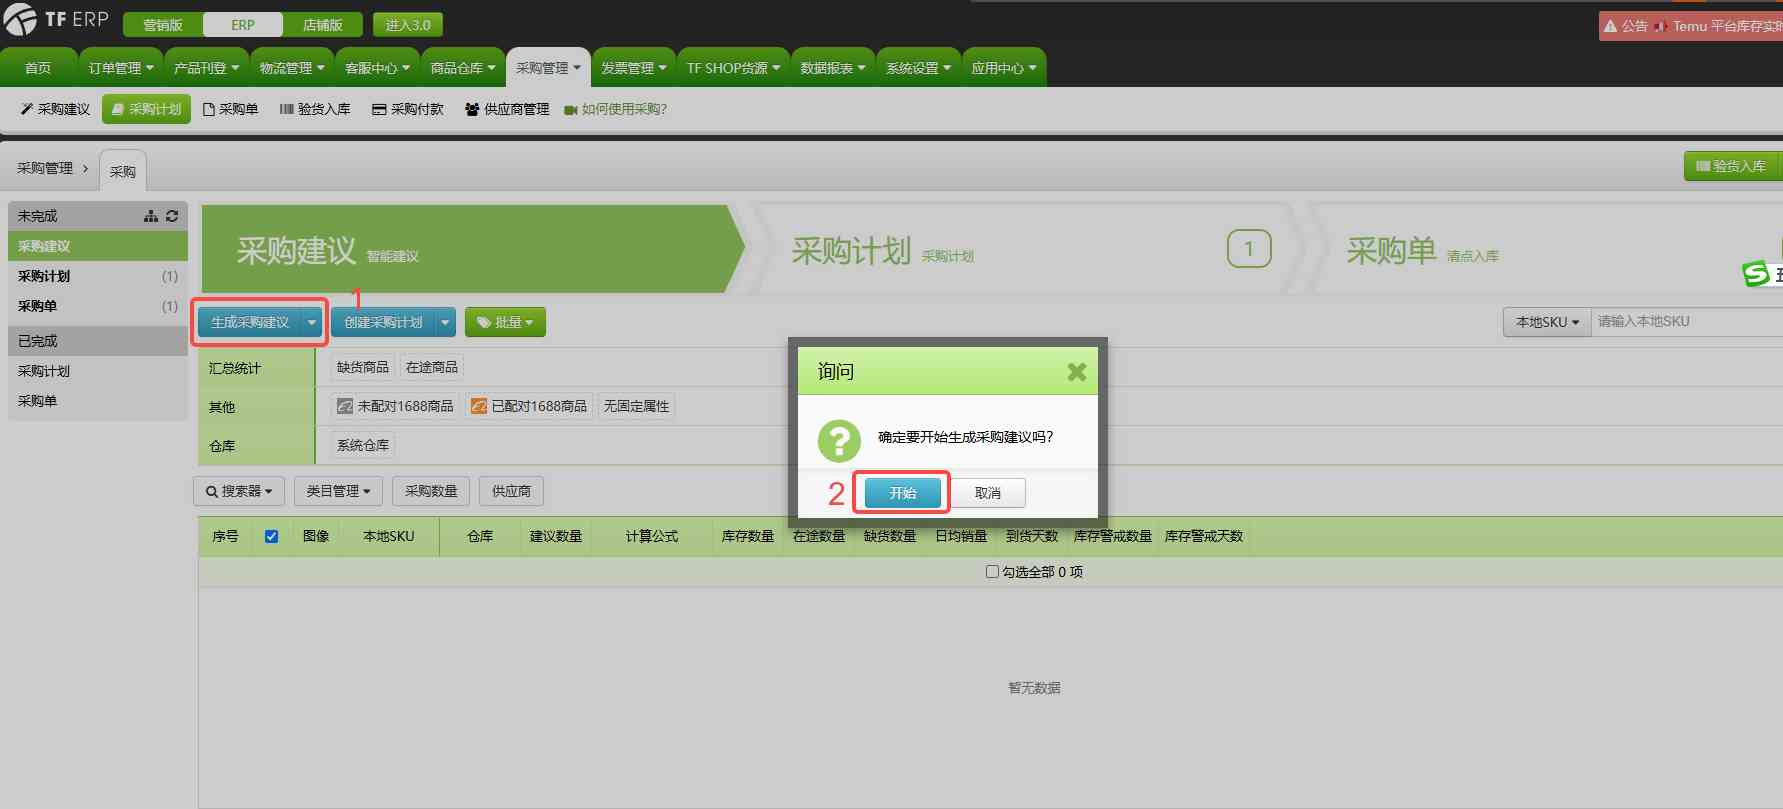Click the 供应商 filter button

511,491
